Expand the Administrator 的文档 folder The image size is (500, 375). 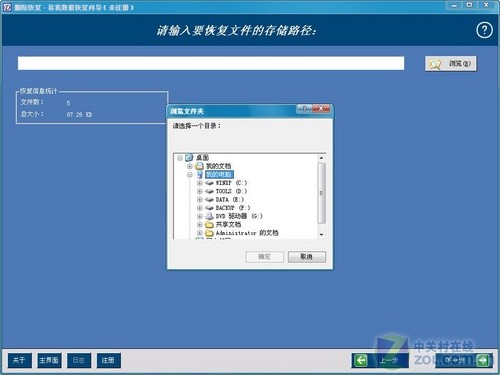click(x=199, y=233)
